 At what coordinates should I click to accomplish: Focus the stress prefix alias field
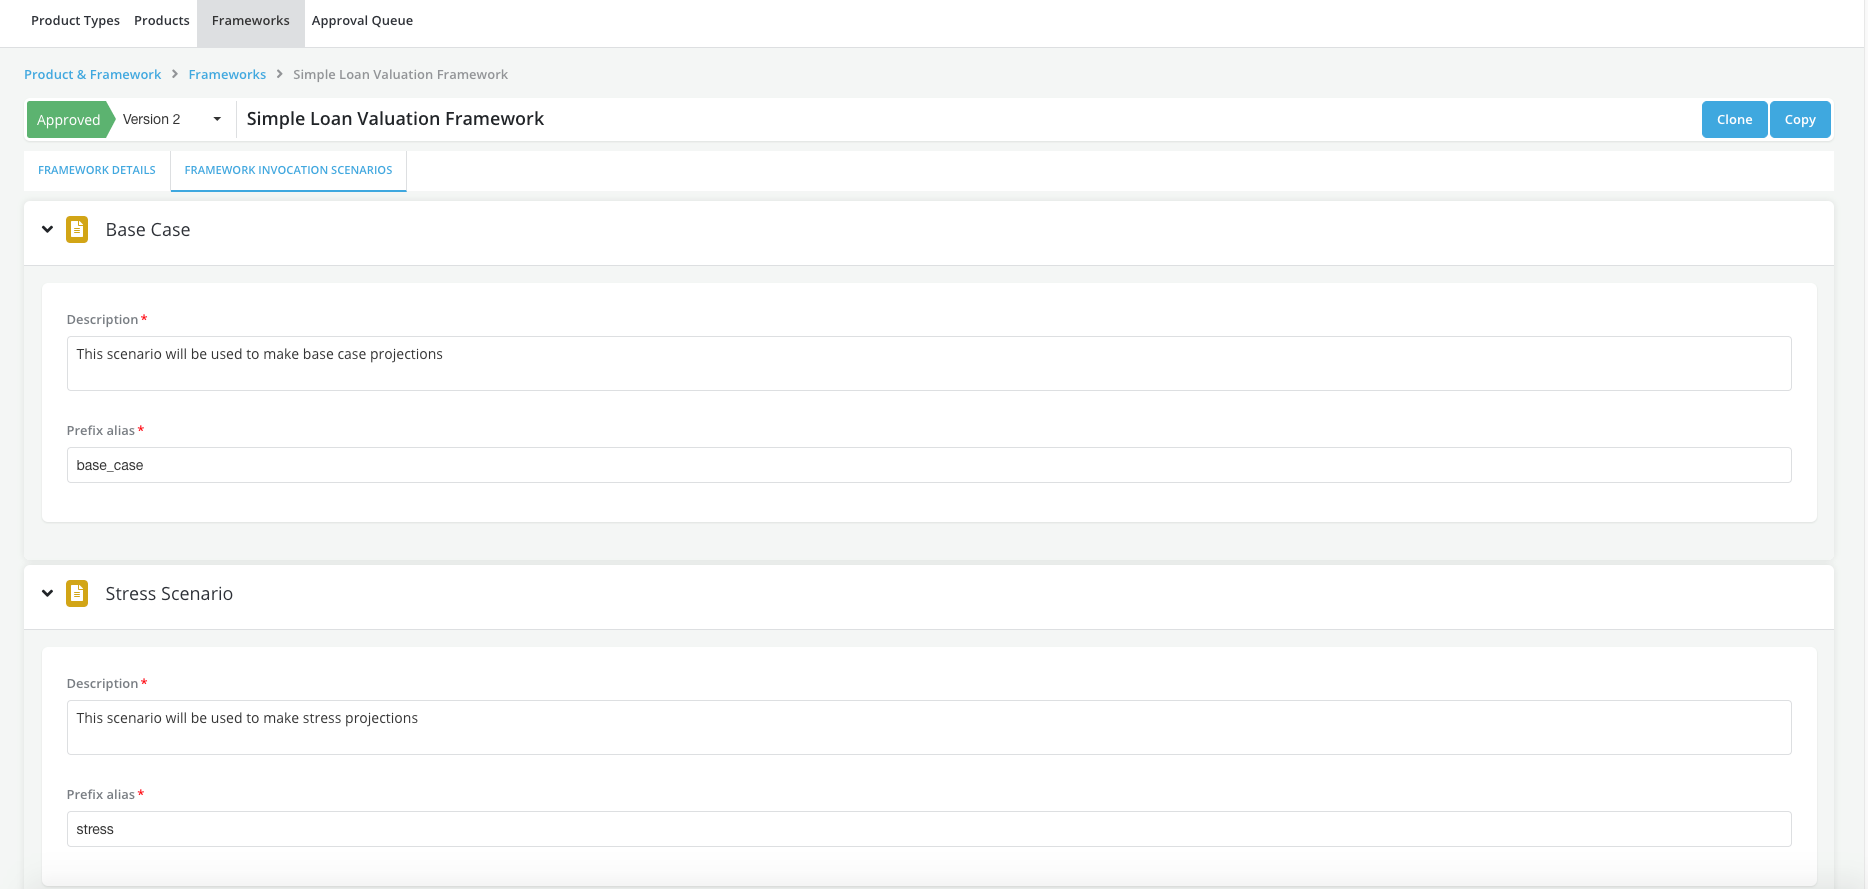[x=928, y=829]
